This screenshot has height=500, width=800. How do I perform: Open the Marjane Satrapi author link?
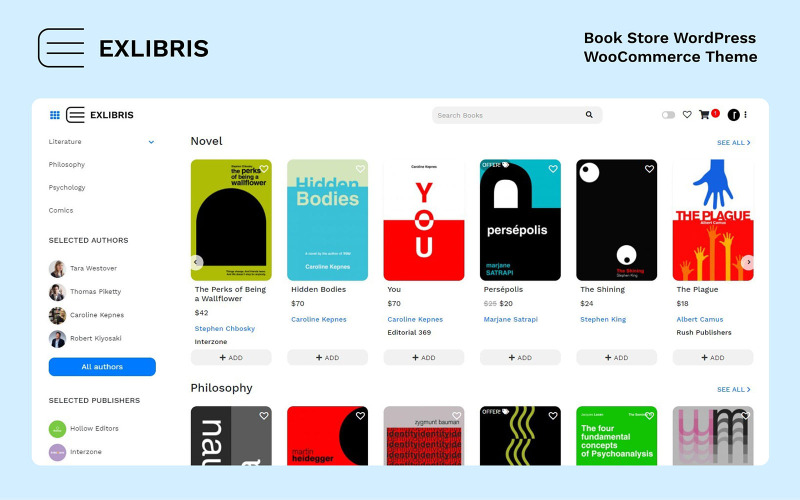511,319
